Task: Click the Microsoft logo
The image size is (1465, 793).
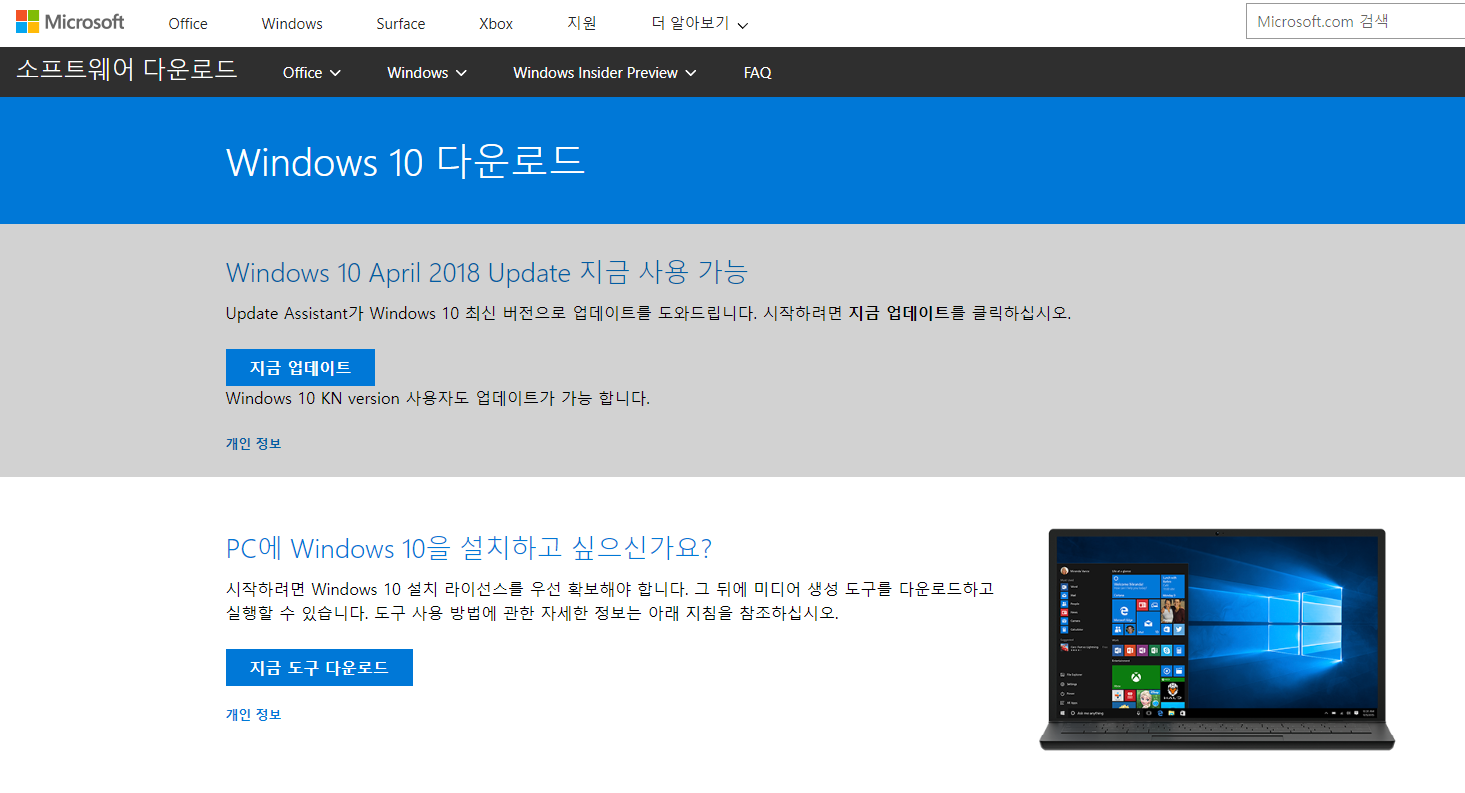Action: tap(70, 22)
